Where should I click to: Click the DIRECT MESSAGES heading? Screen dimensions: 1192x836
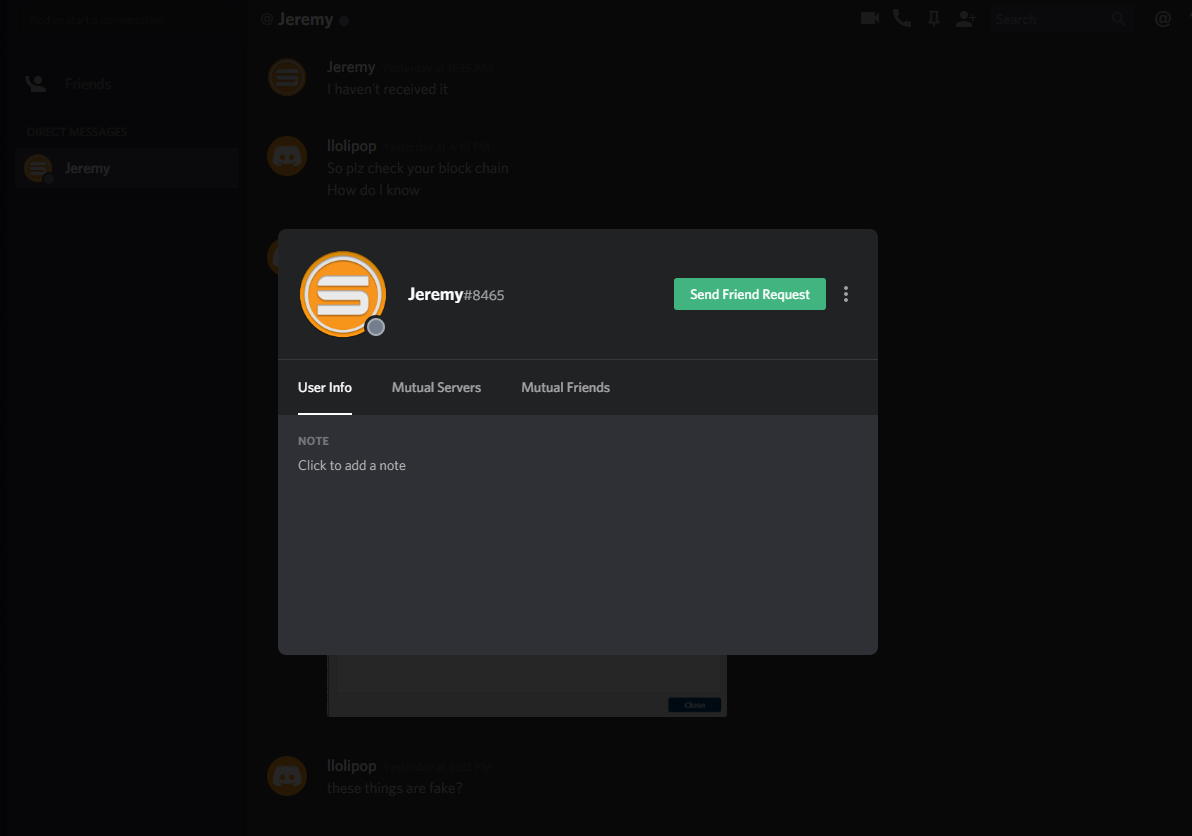(x=77, y=131)
